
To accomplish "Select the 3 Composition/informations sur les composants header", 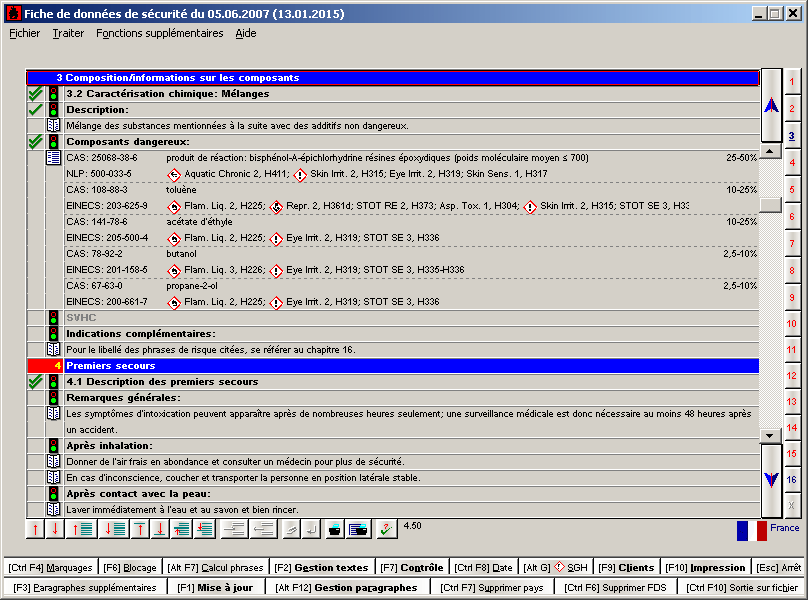I will click(393, 78).
